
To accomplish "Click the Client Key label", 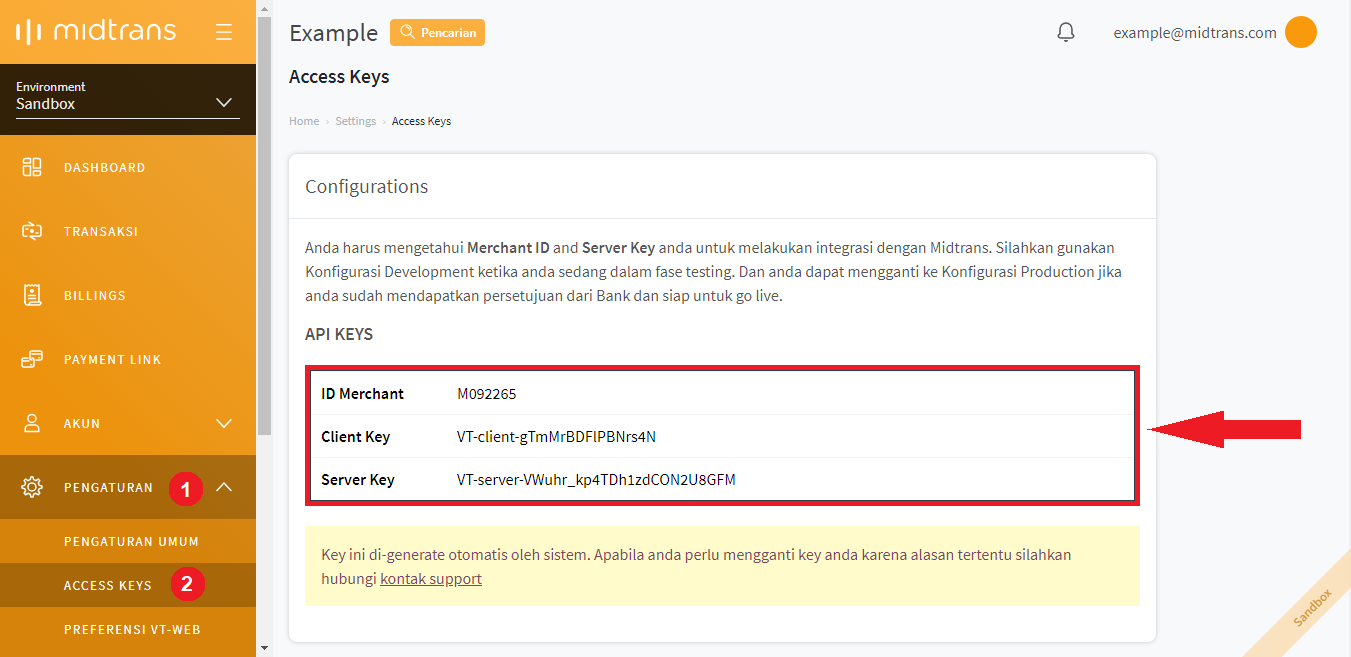I will tap(355, 437).
